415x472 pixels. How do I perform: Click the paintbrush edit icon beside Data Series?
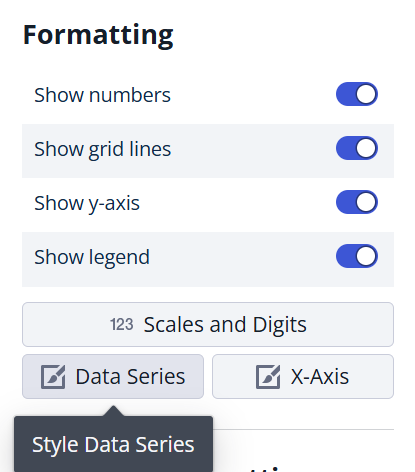click(x=53, y=377)
